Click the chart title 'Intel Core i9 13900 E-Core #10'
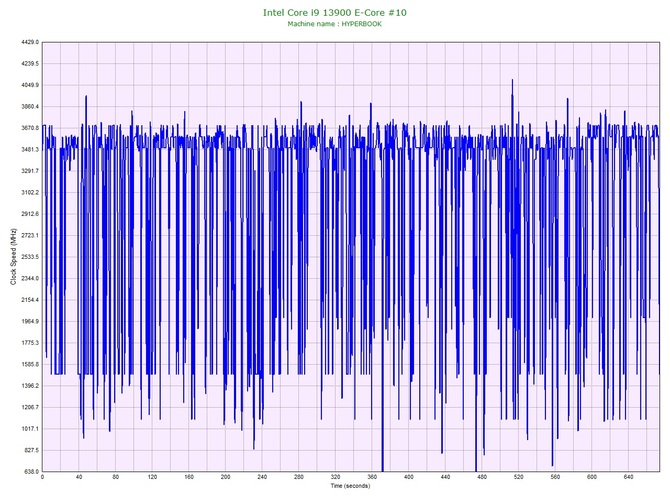This screenshot has height=503, width=670. click(335, 13)
